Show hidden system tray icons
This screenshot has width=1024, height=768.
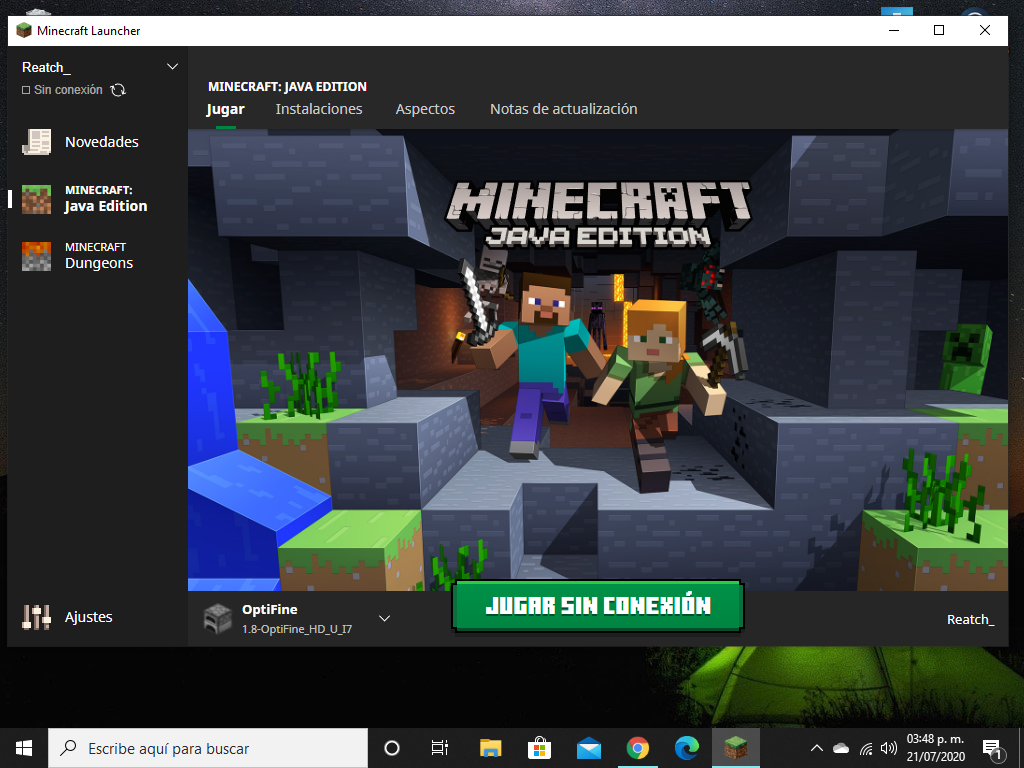click(x=816, y=748)
